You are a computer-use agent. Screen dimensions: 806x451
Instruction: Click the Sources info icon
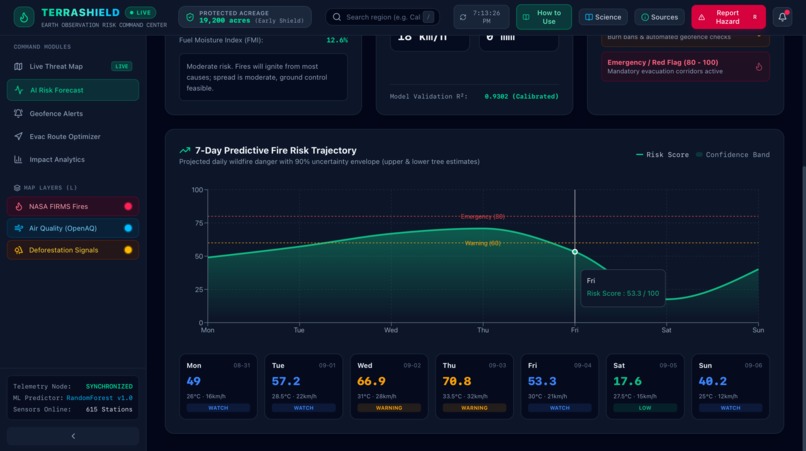[x=645, y=17]
